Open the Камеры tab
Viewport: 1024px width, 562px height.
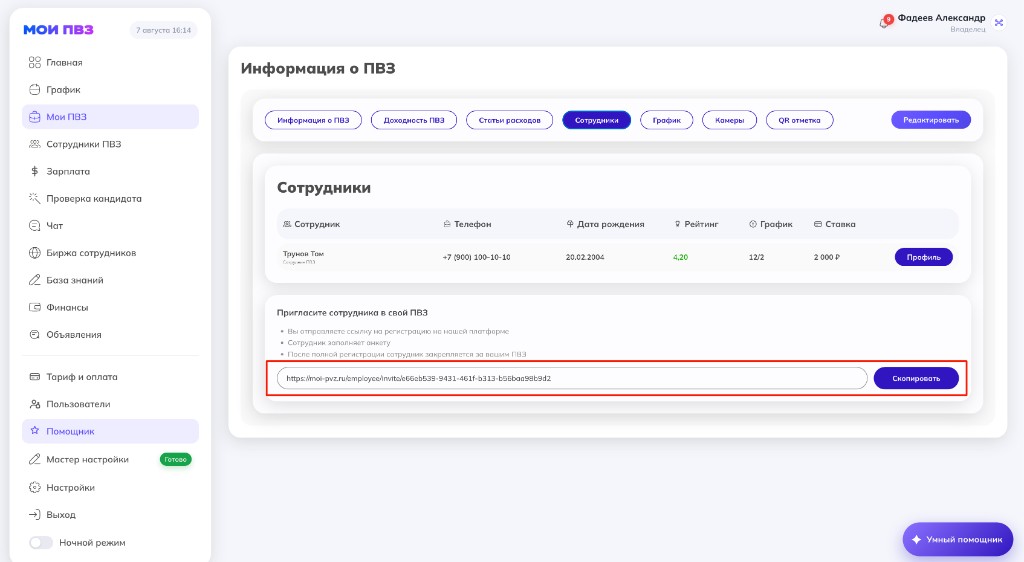(x=729, y=120)
